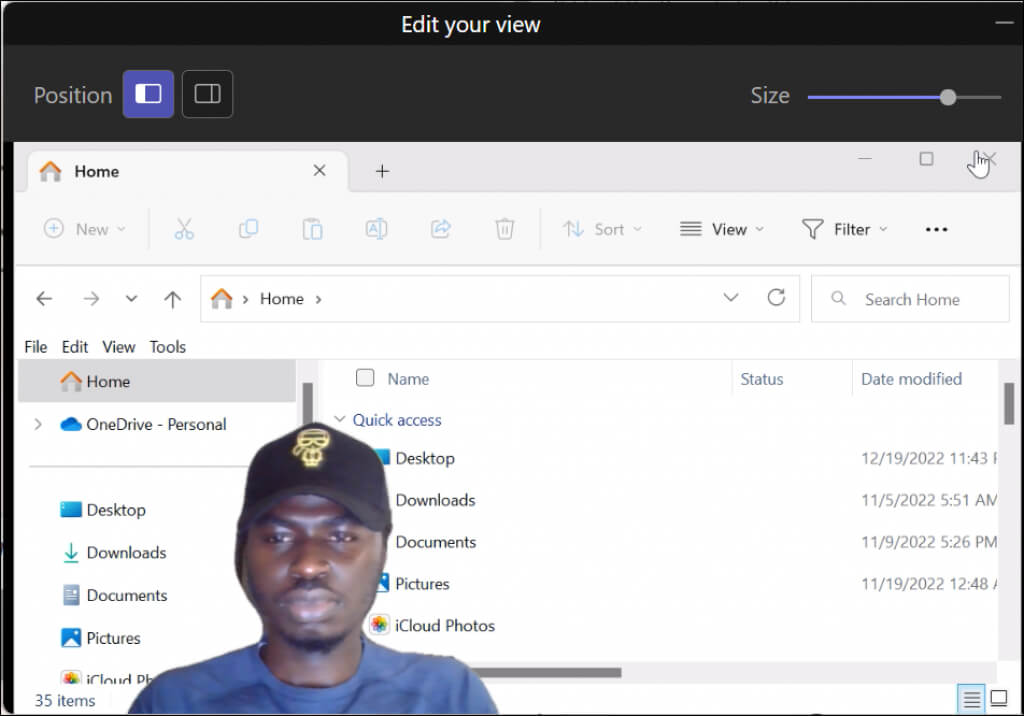Click the Search Home field
This screenshot has width=1024, height=716.
tap(910, 299)
